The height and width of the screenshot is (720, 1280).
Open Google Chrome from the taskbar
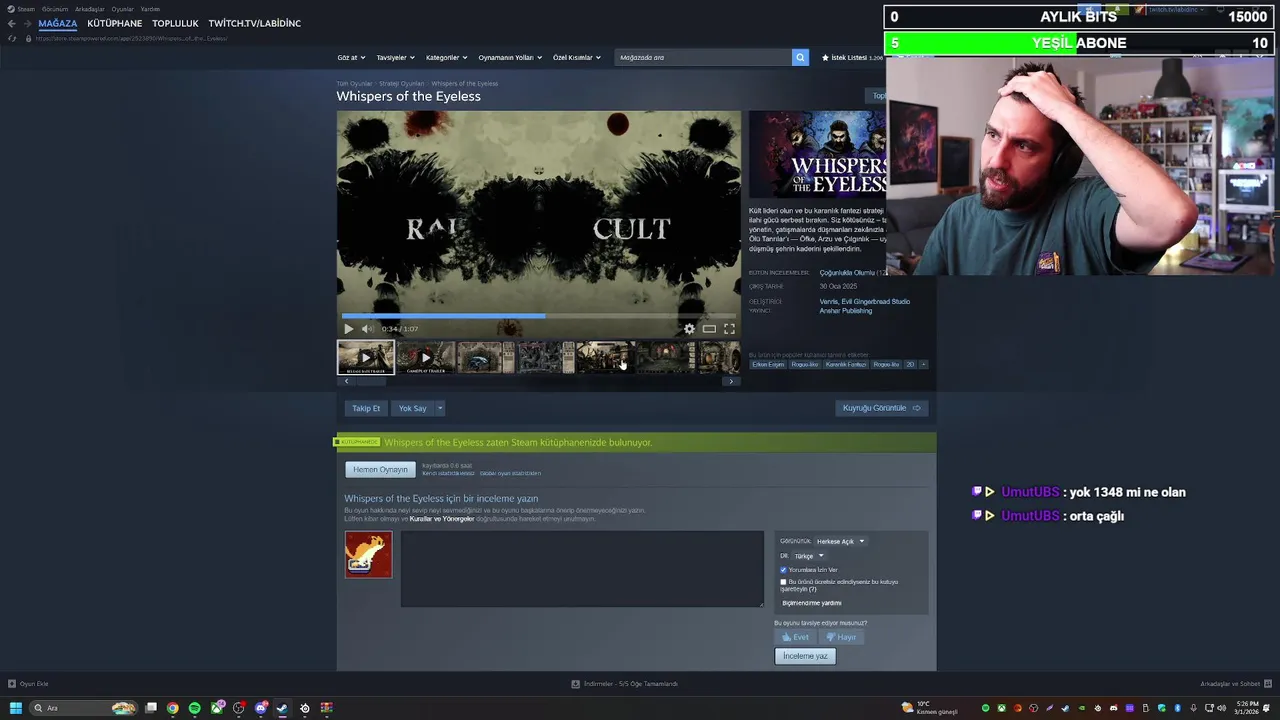coord(173,708)
